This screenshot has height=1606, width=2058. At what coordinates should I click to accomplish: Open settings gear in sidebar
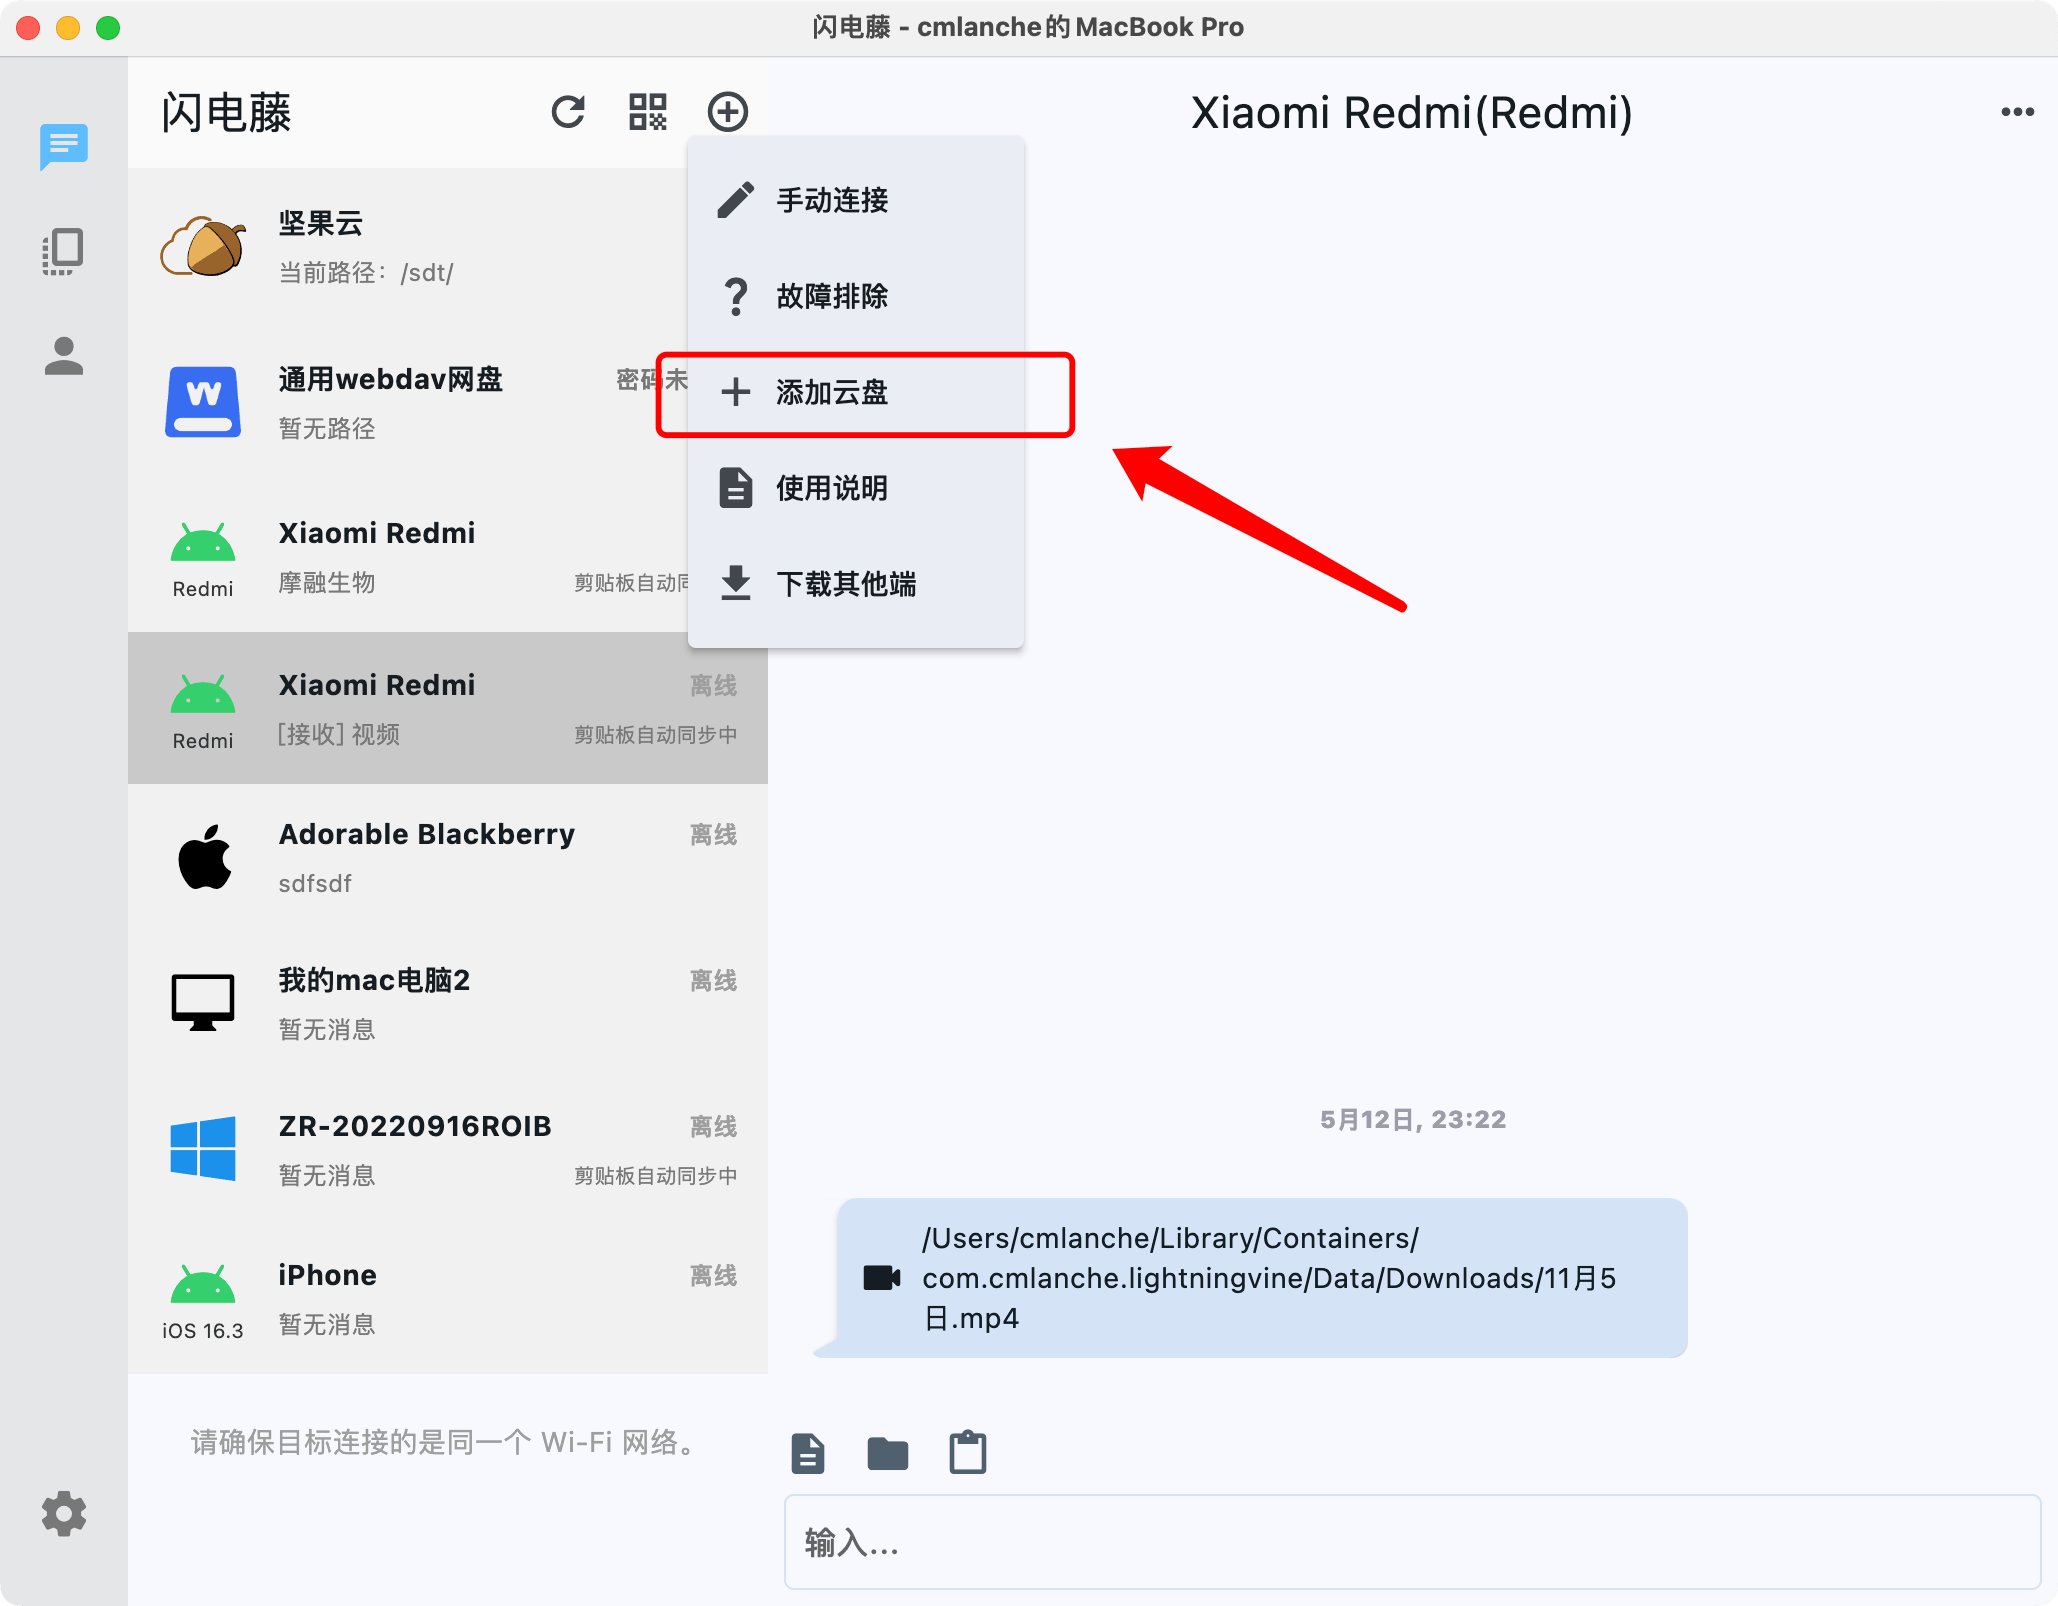coord(63,1513)
